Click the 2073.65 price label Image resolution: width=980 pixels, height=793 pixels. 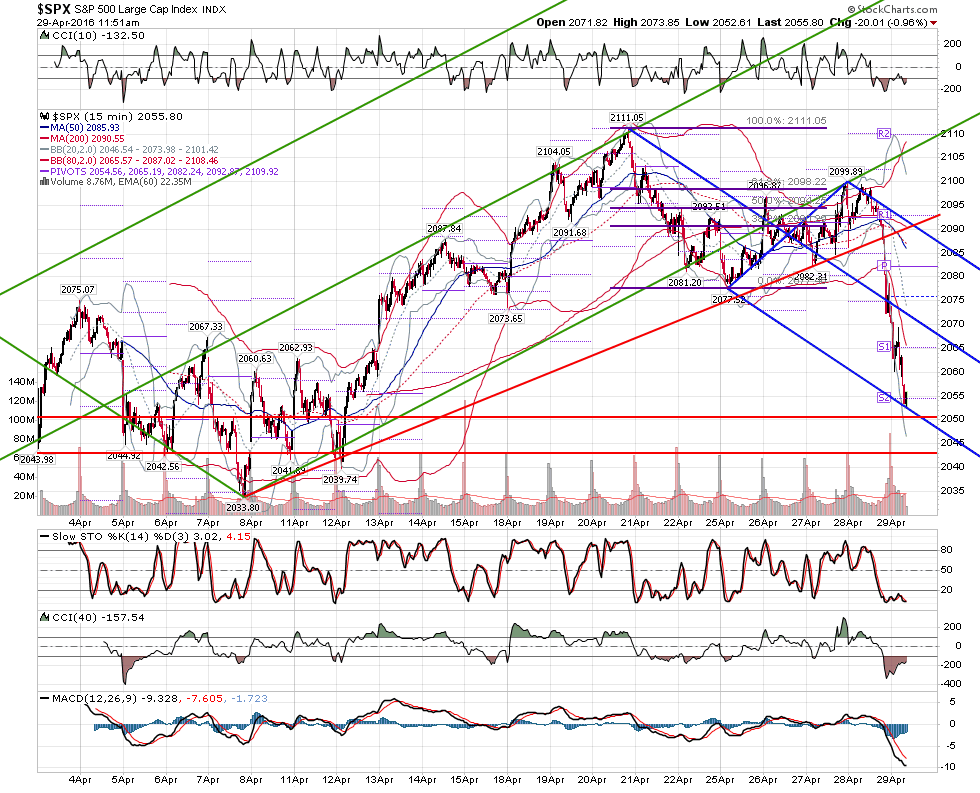506,319
